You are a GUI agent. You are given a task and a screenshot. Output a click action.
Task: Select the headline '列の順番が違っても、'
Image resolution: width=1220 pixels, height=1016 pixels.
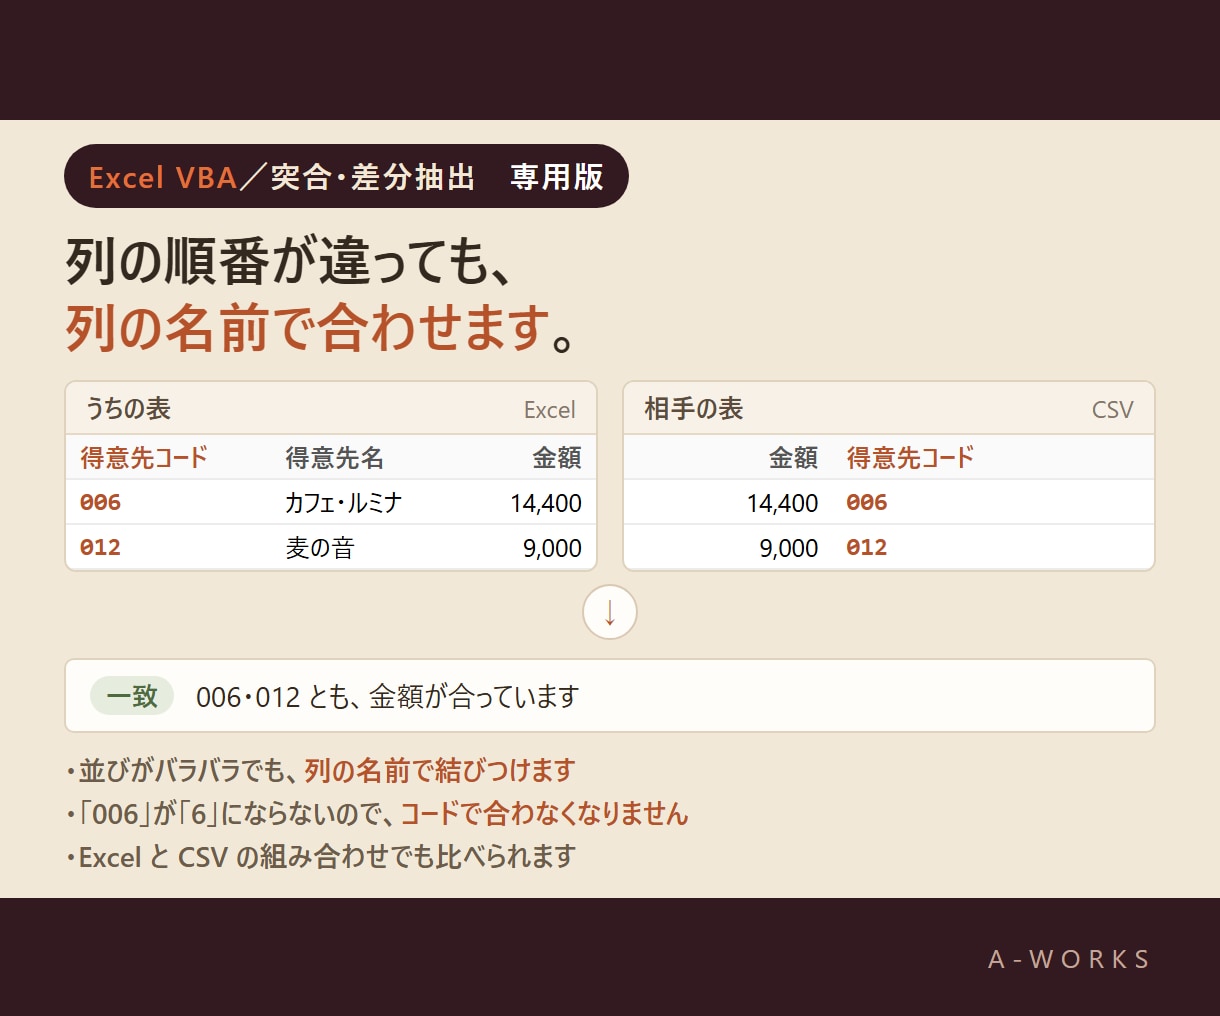(290, 263)
